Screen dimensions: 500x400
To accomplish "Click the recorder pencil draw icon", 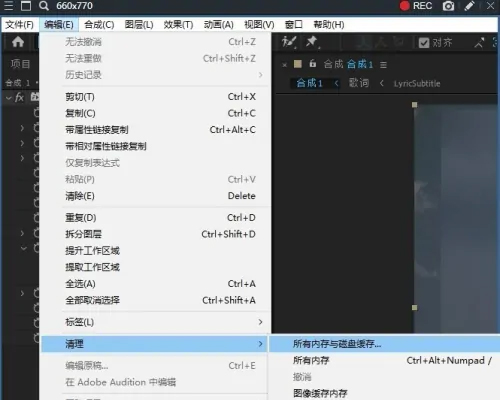I will (x=469, y=6).
